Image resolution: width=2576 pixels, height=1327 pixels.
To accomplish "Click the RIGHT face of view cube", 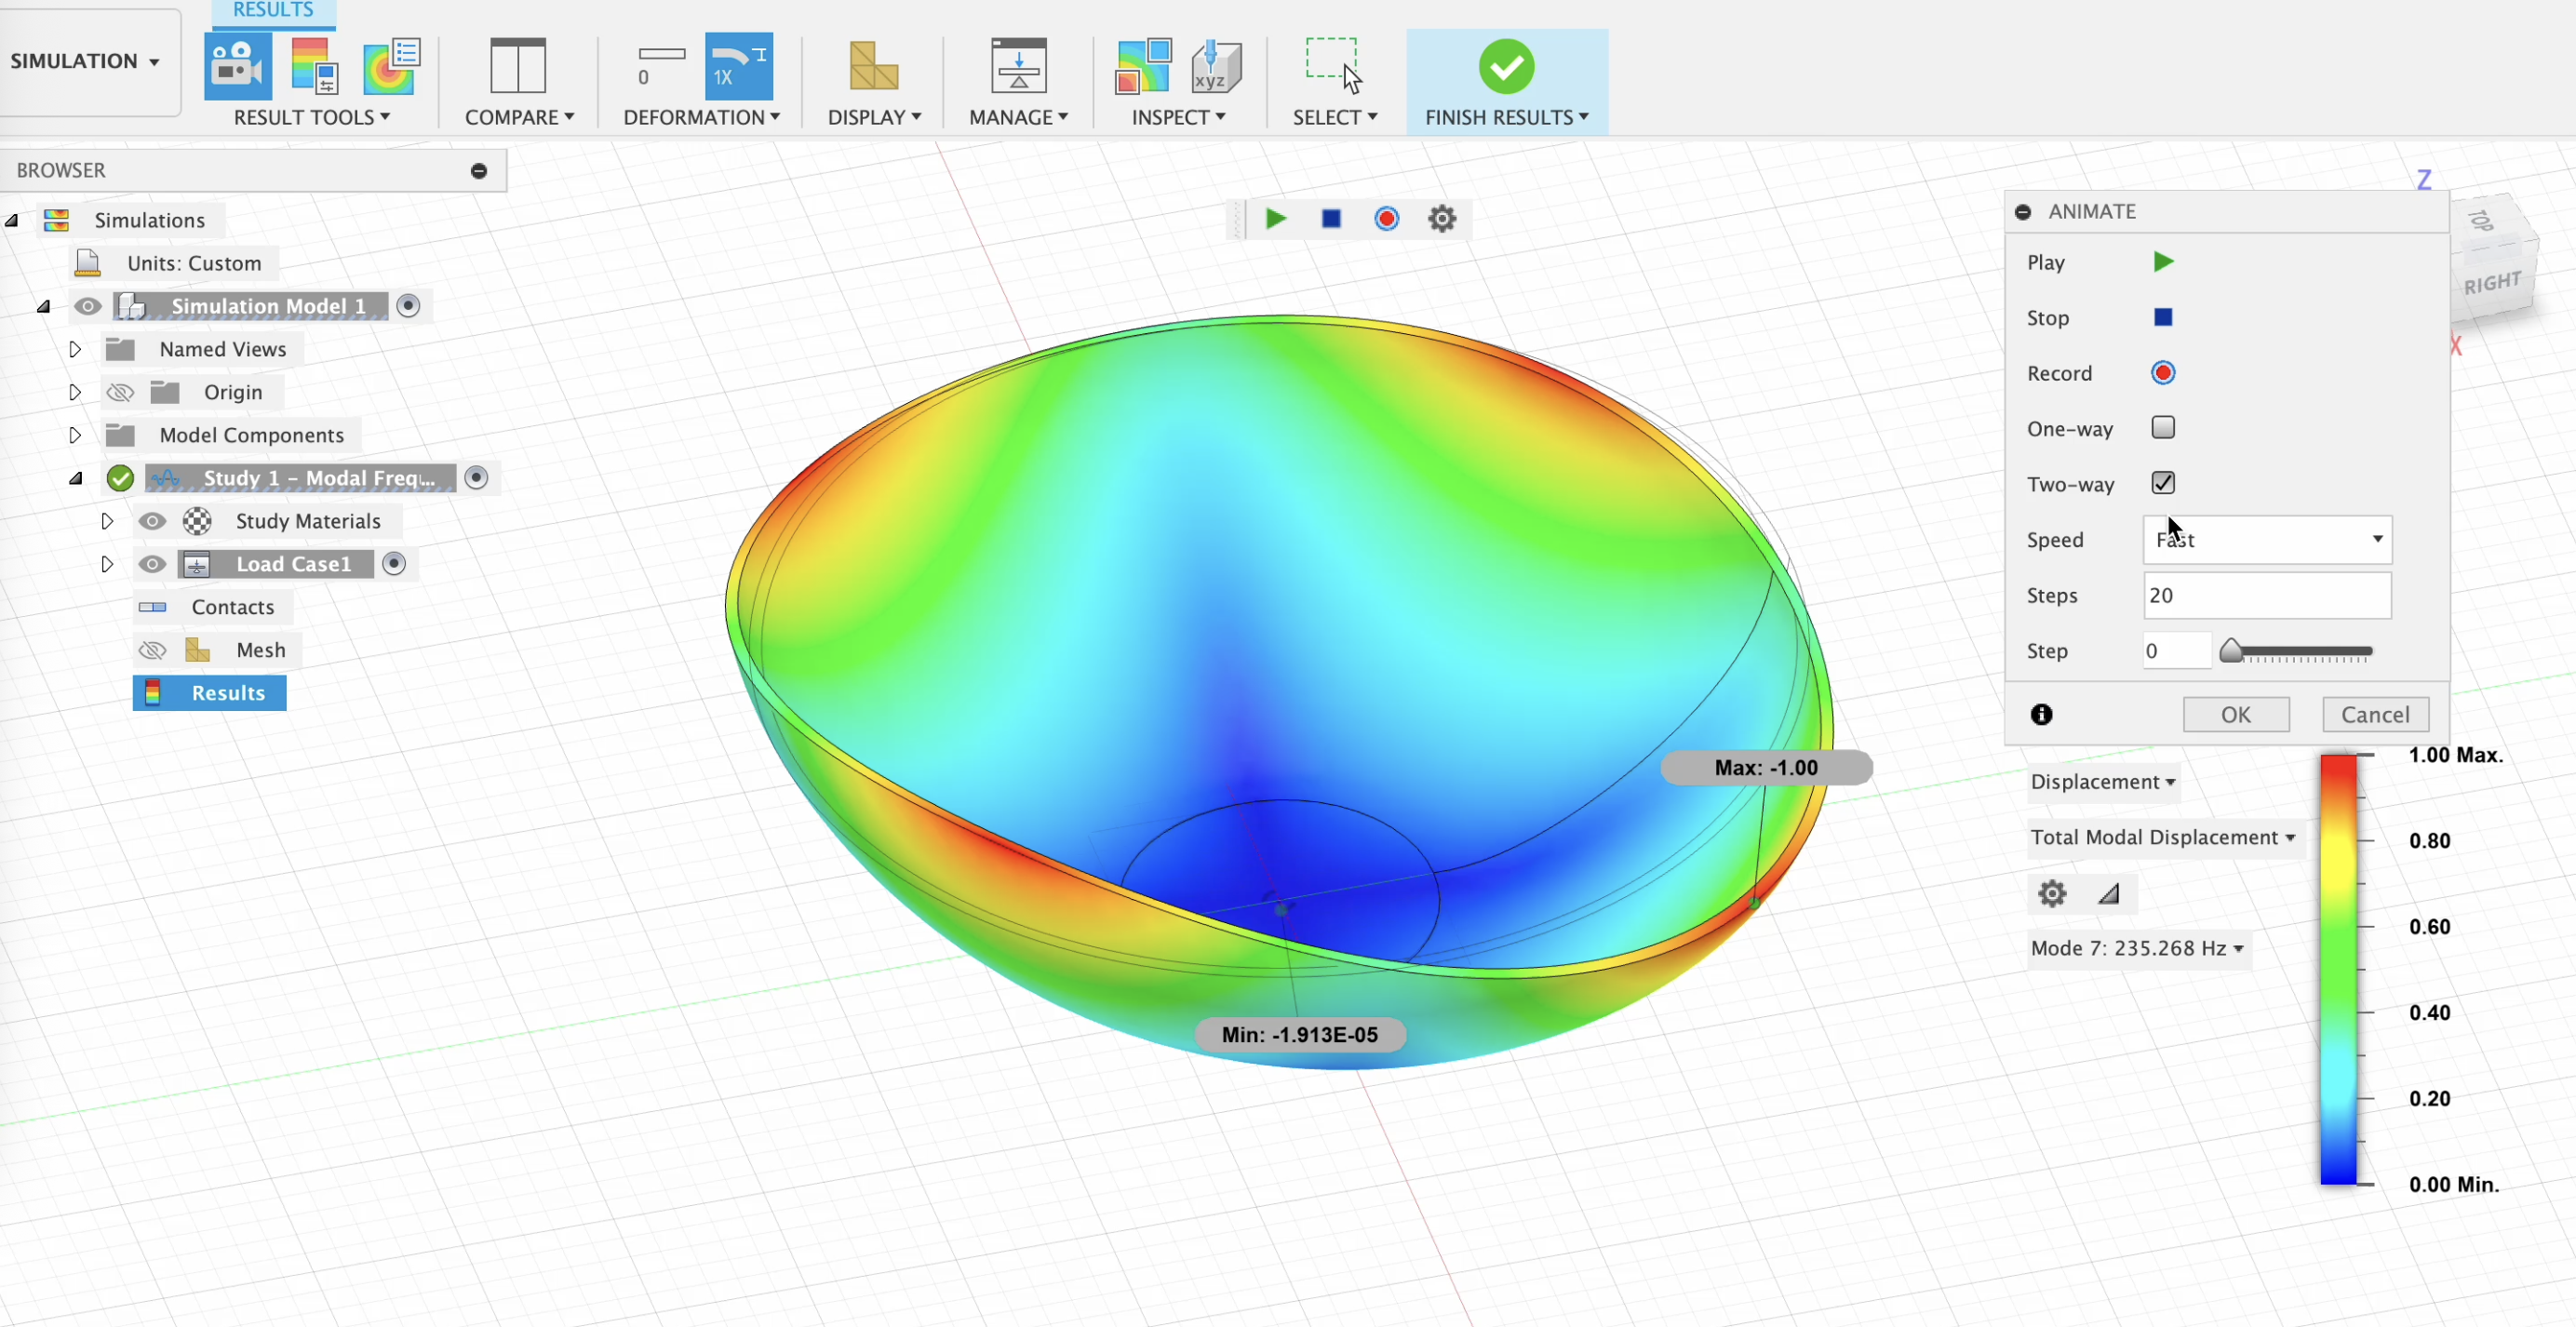I will 2492,283.
